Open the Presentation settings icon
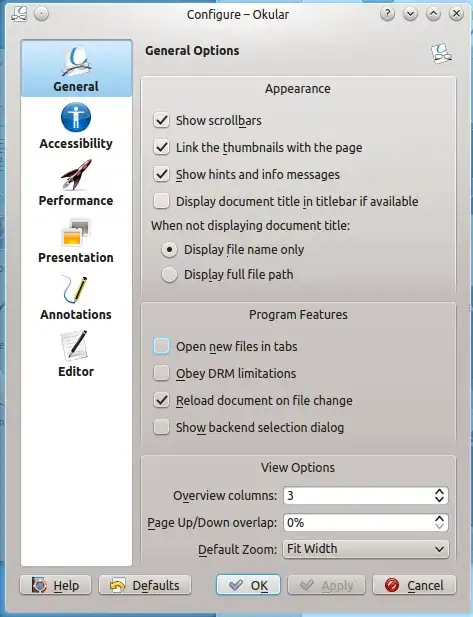Viewport: 473px width, 617px height. pyautogui.click(x=76, y=232)
